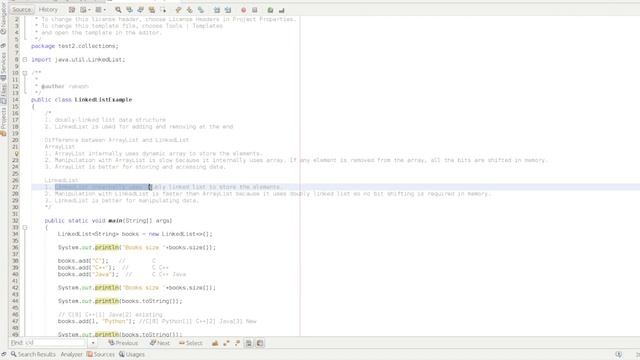This screenshot has width=640, height=360.
Task: Click the Last Edit location icon
Action: (x=72, y=10)
